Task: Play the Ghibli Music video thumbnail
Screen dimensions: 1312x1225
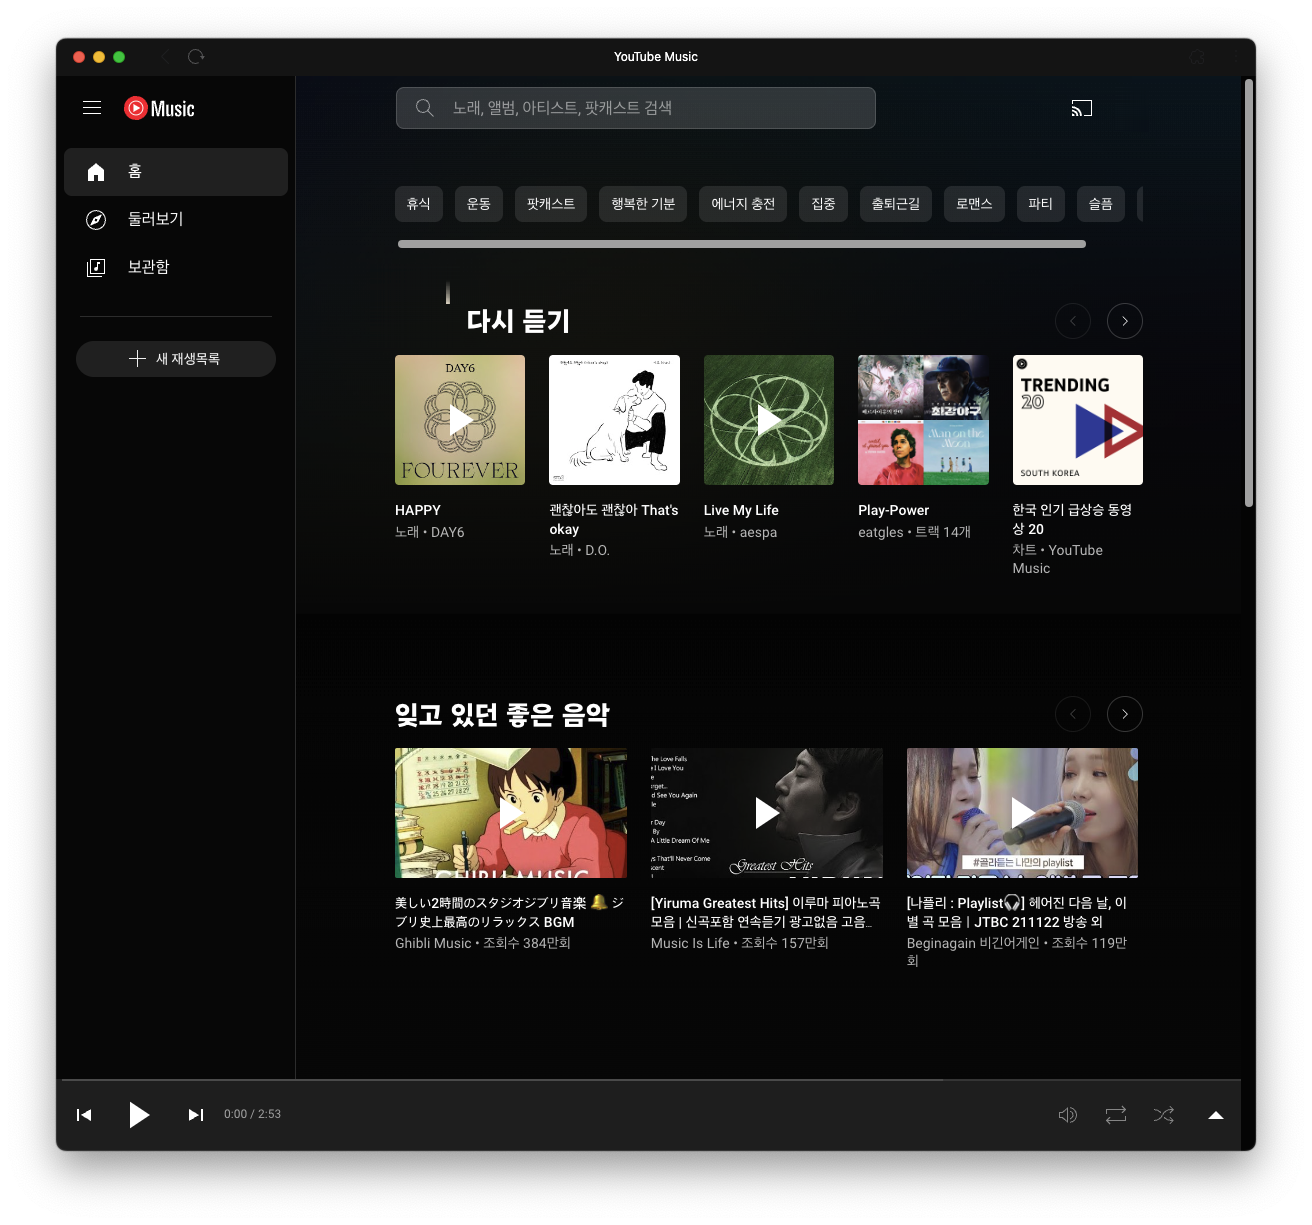Action: pos(511,813)
